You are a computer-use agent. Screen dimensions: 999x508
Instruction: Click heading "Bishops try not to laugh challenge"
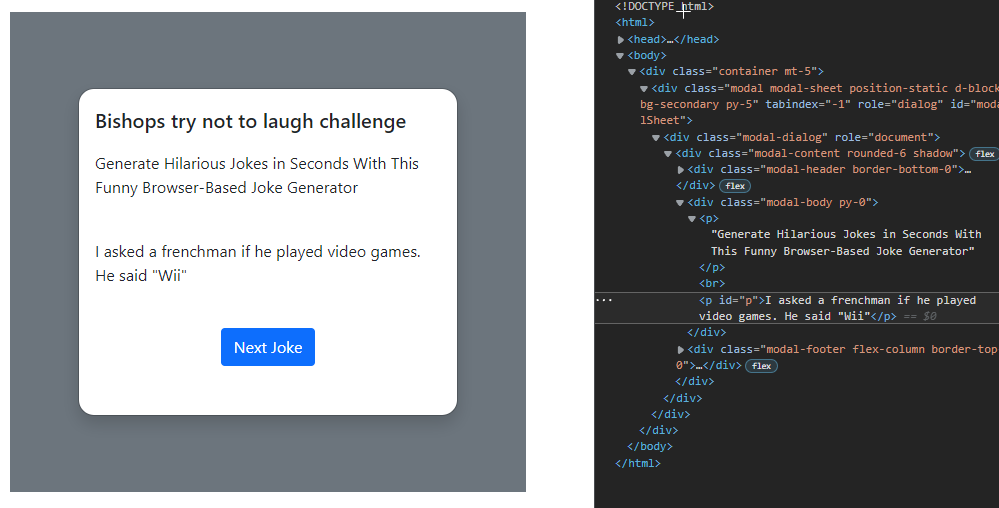coord(250,121)
